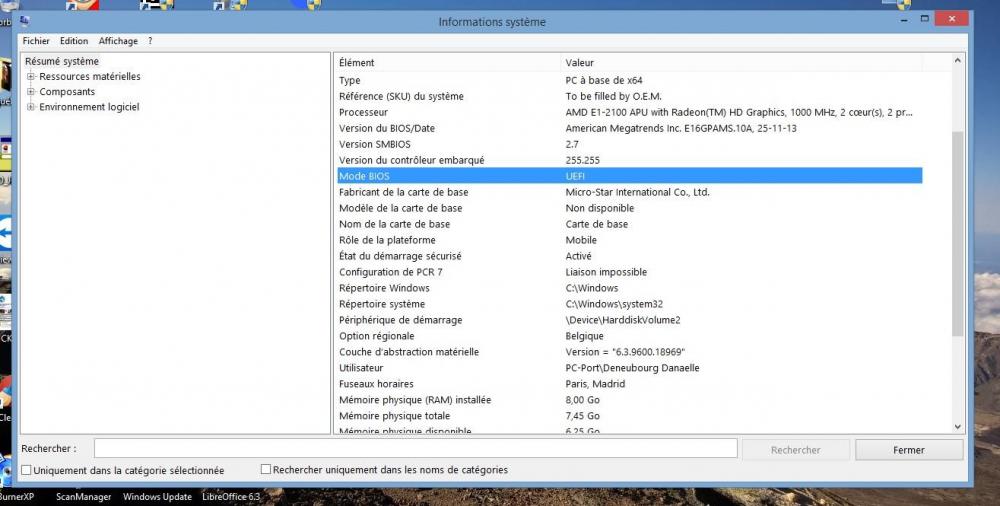Open the Fichier menu
The image size is (1000, 506).
tap(36, 41)
